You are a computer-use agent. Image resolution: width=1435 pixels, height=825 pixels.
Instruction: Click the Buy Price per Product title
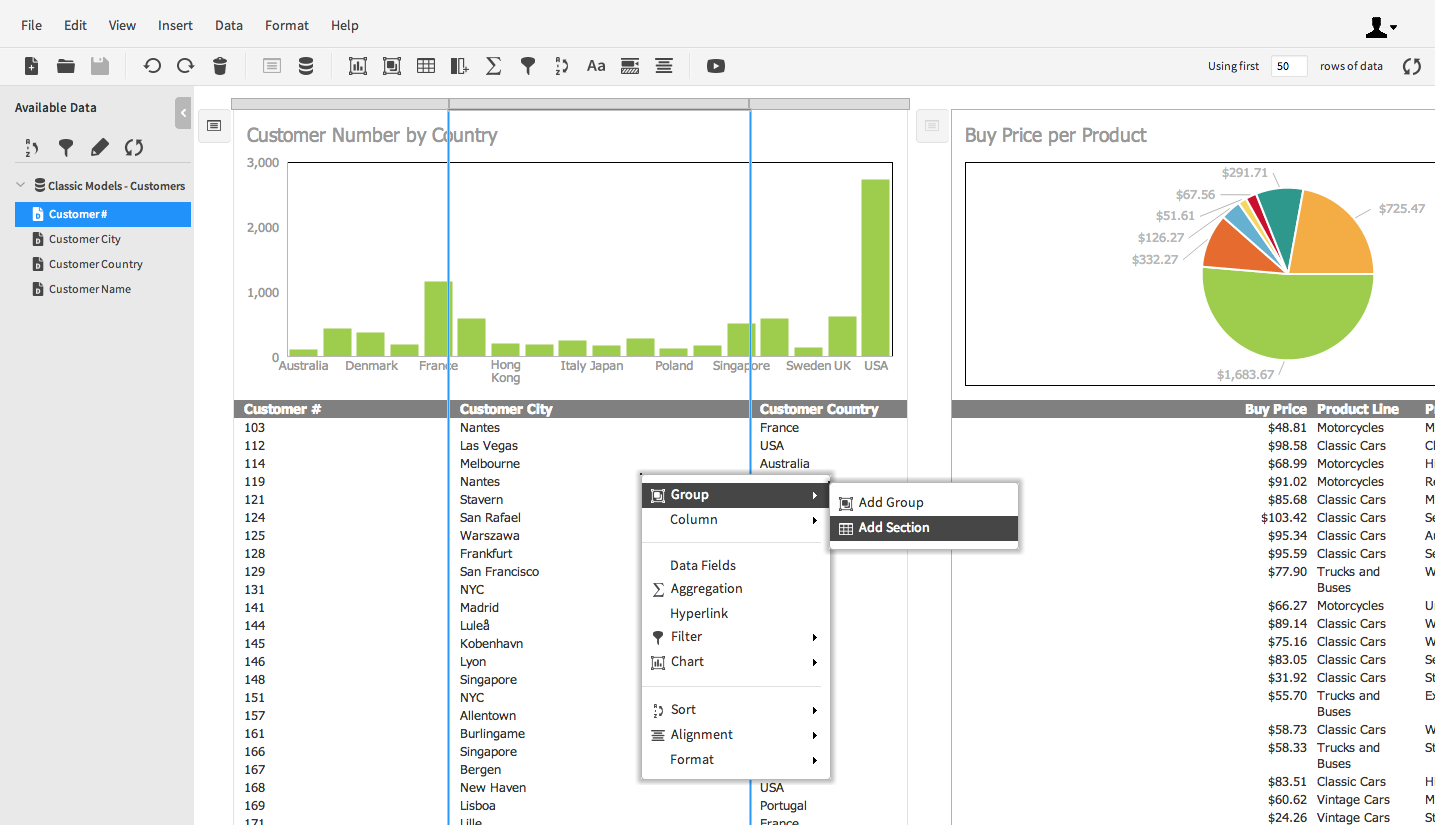(1055, 135)
